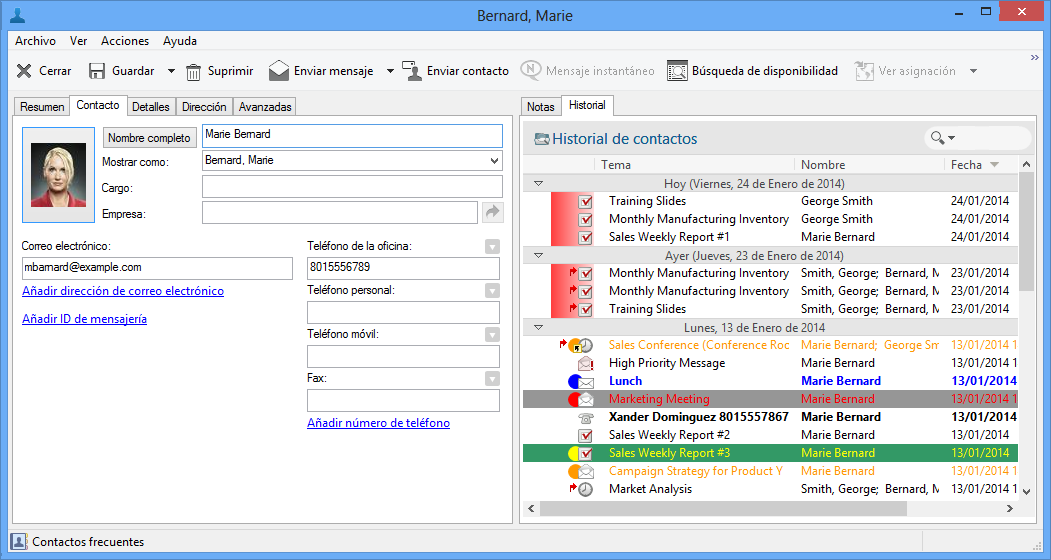1051x560 pixels.
Task: Click the Suprimir trash can icon
Action: (194, 71)
